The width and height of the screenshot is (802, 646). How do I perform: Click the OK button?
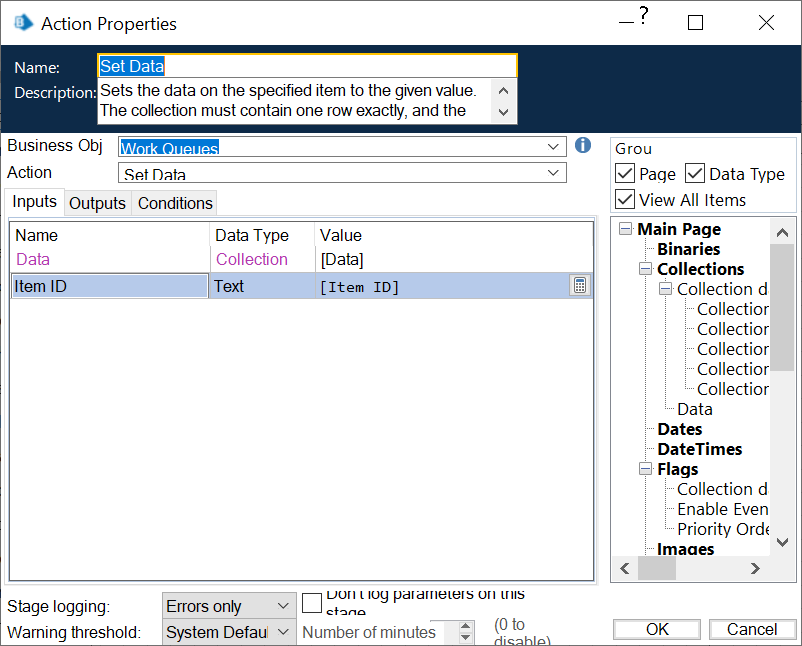click(x=657, y=629)
